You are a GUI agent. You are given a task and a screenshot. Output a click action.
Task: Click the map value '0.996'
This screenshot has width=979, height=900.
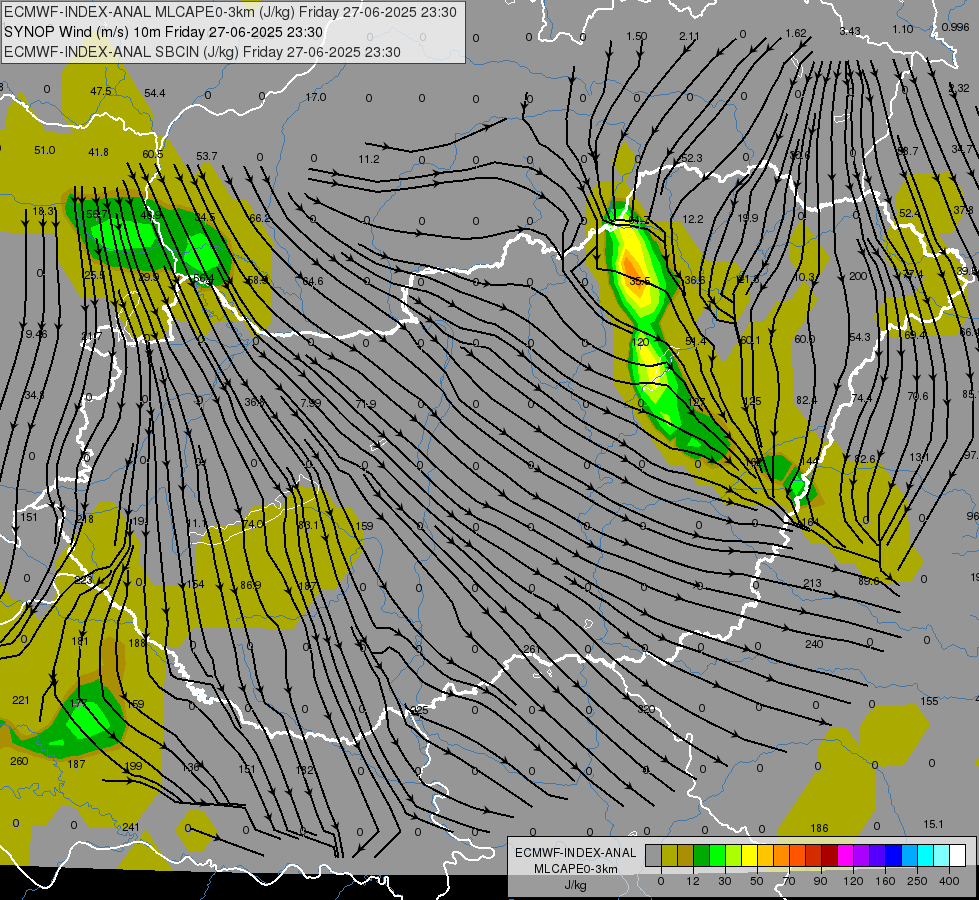pyautogui.click(x=955, y=27)
